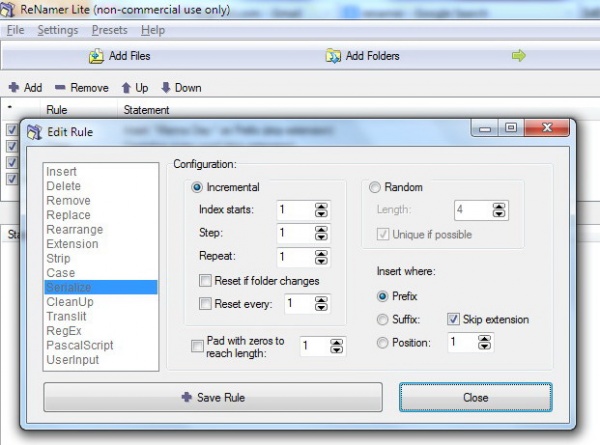Viewport: 600px width, 445px height.
Task: Uncheck the Skip extension checkbox
Action: click(x=453, y=319)
